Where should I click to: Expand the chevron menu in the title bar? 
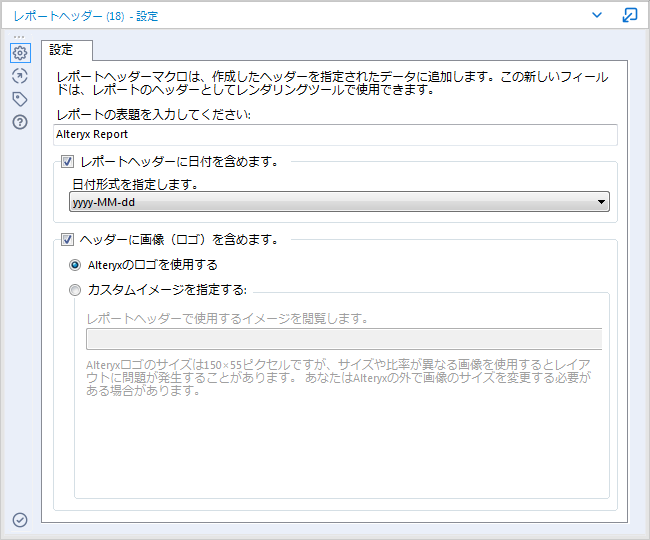pos(597,15)
